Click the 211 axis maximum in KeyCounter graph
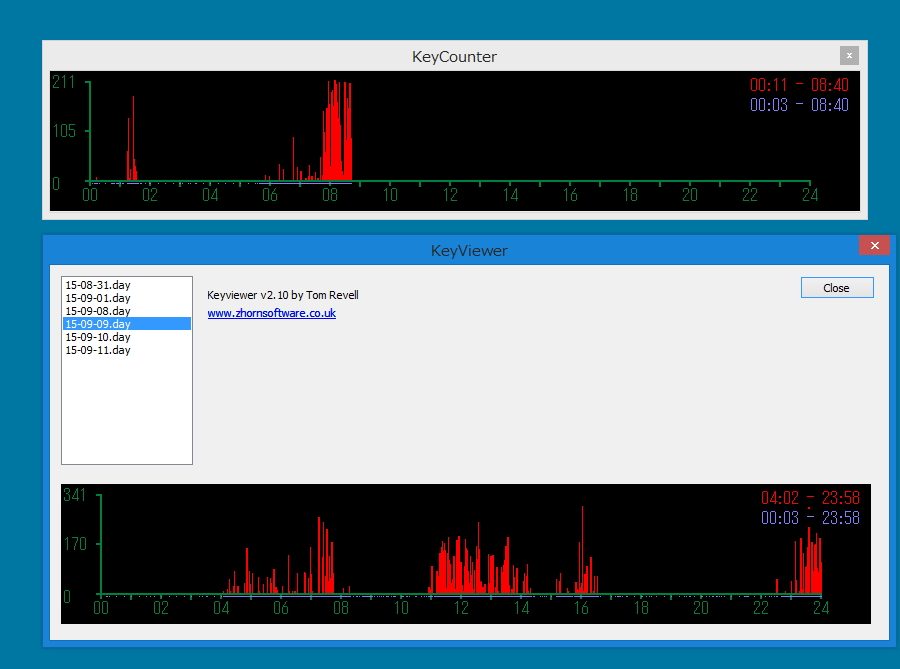 point(64,82)
